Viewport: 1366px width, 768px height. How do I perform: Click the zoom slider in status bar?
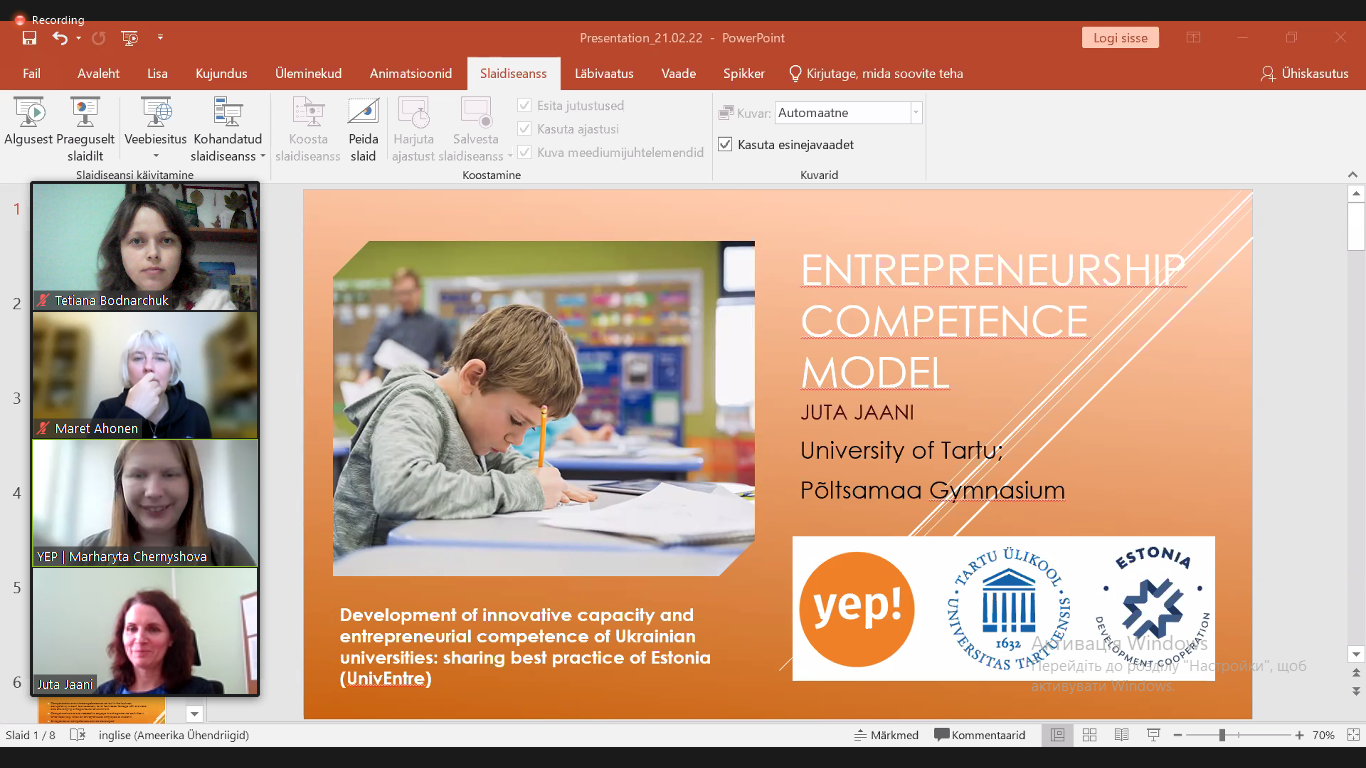click(x=1221, y=735)
